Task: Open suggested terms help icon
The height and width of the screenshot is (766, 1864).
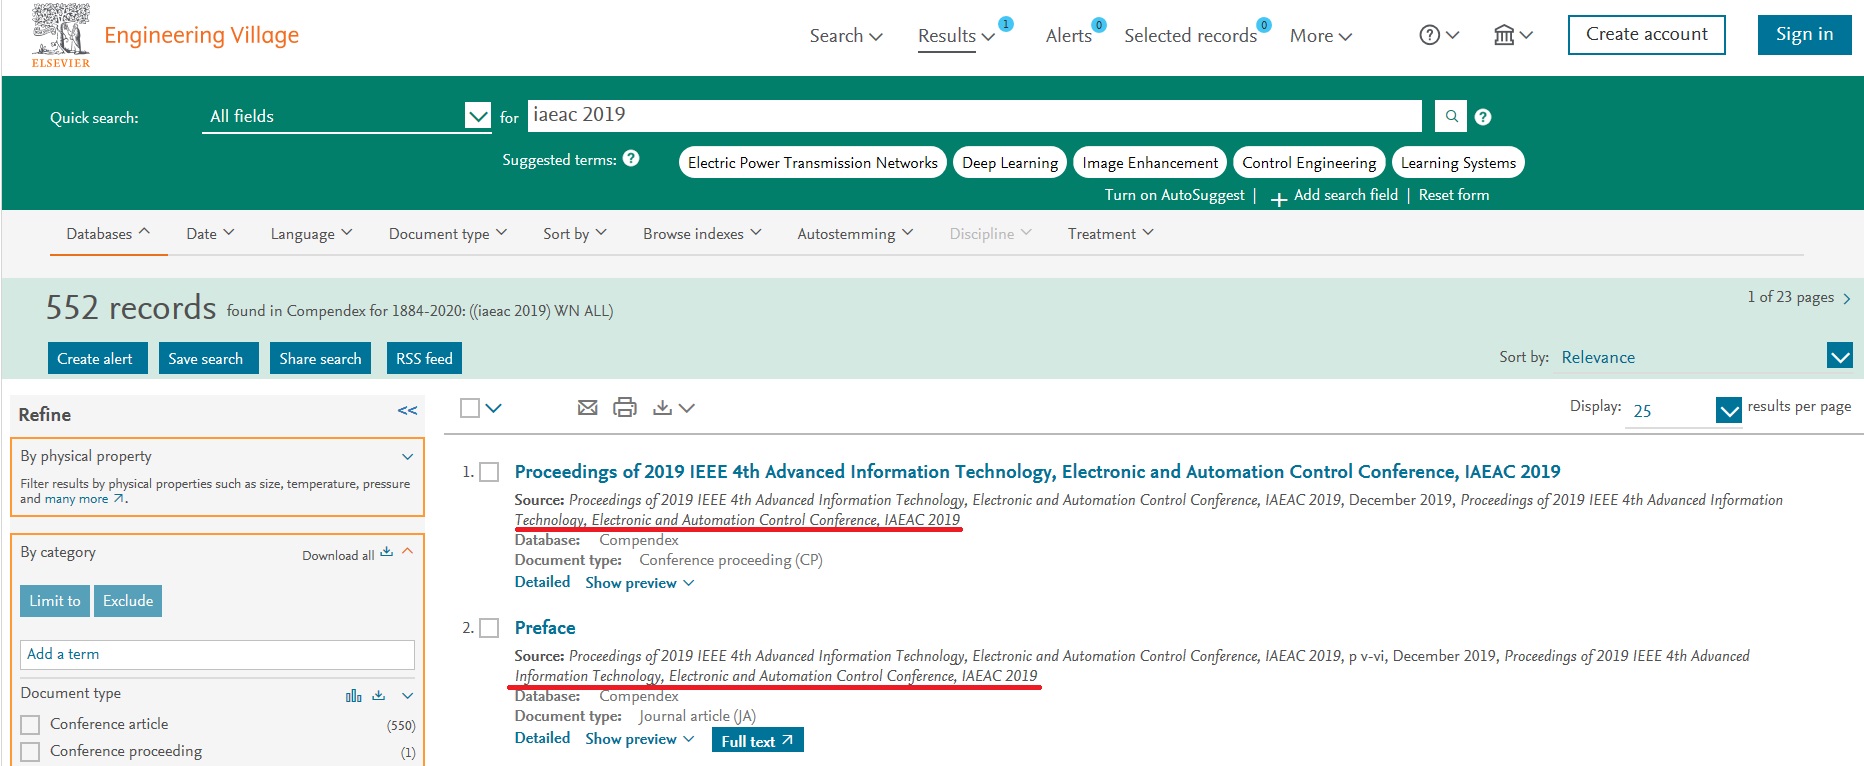Action: click(631, 158)
